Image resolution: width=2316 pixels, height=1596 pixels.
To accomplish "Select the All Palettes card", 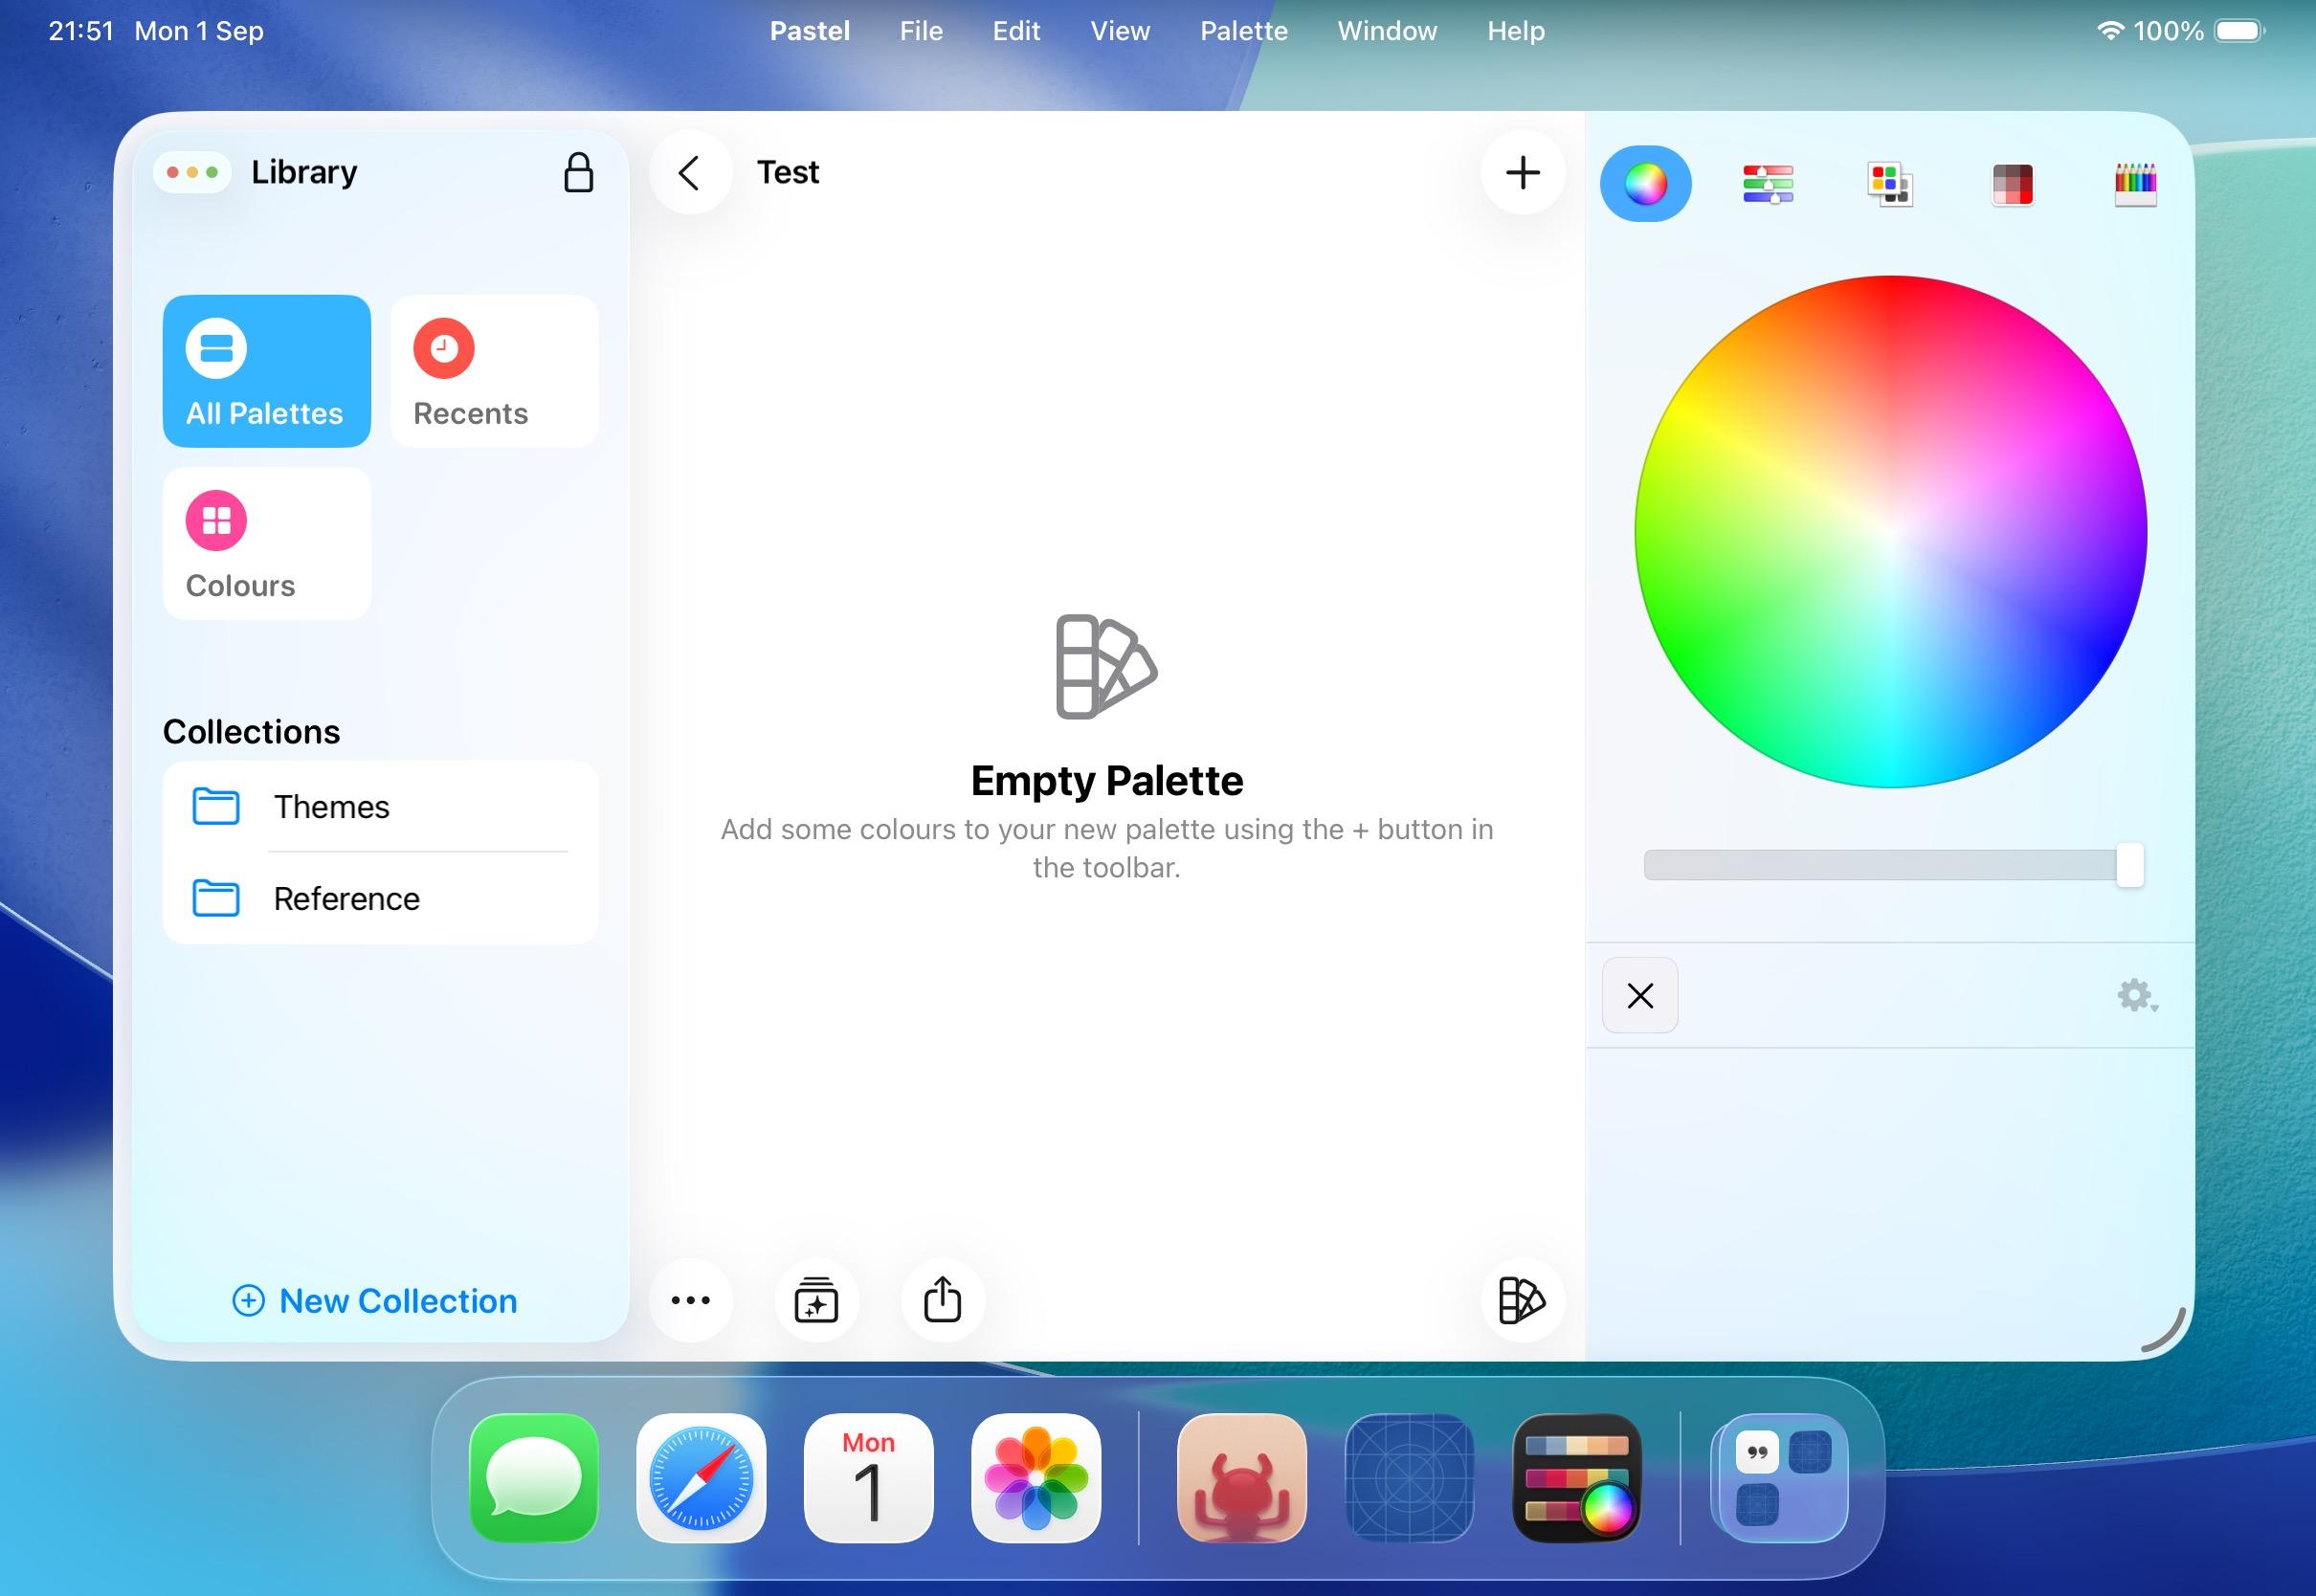I will (267, 371).
